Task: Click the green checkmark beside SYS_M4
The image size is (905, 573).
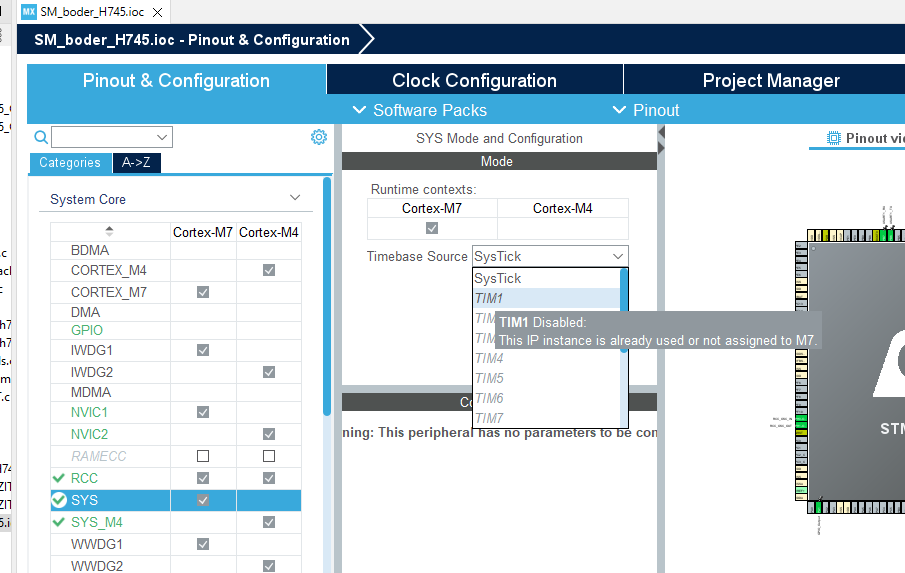Action: (58, 522)
